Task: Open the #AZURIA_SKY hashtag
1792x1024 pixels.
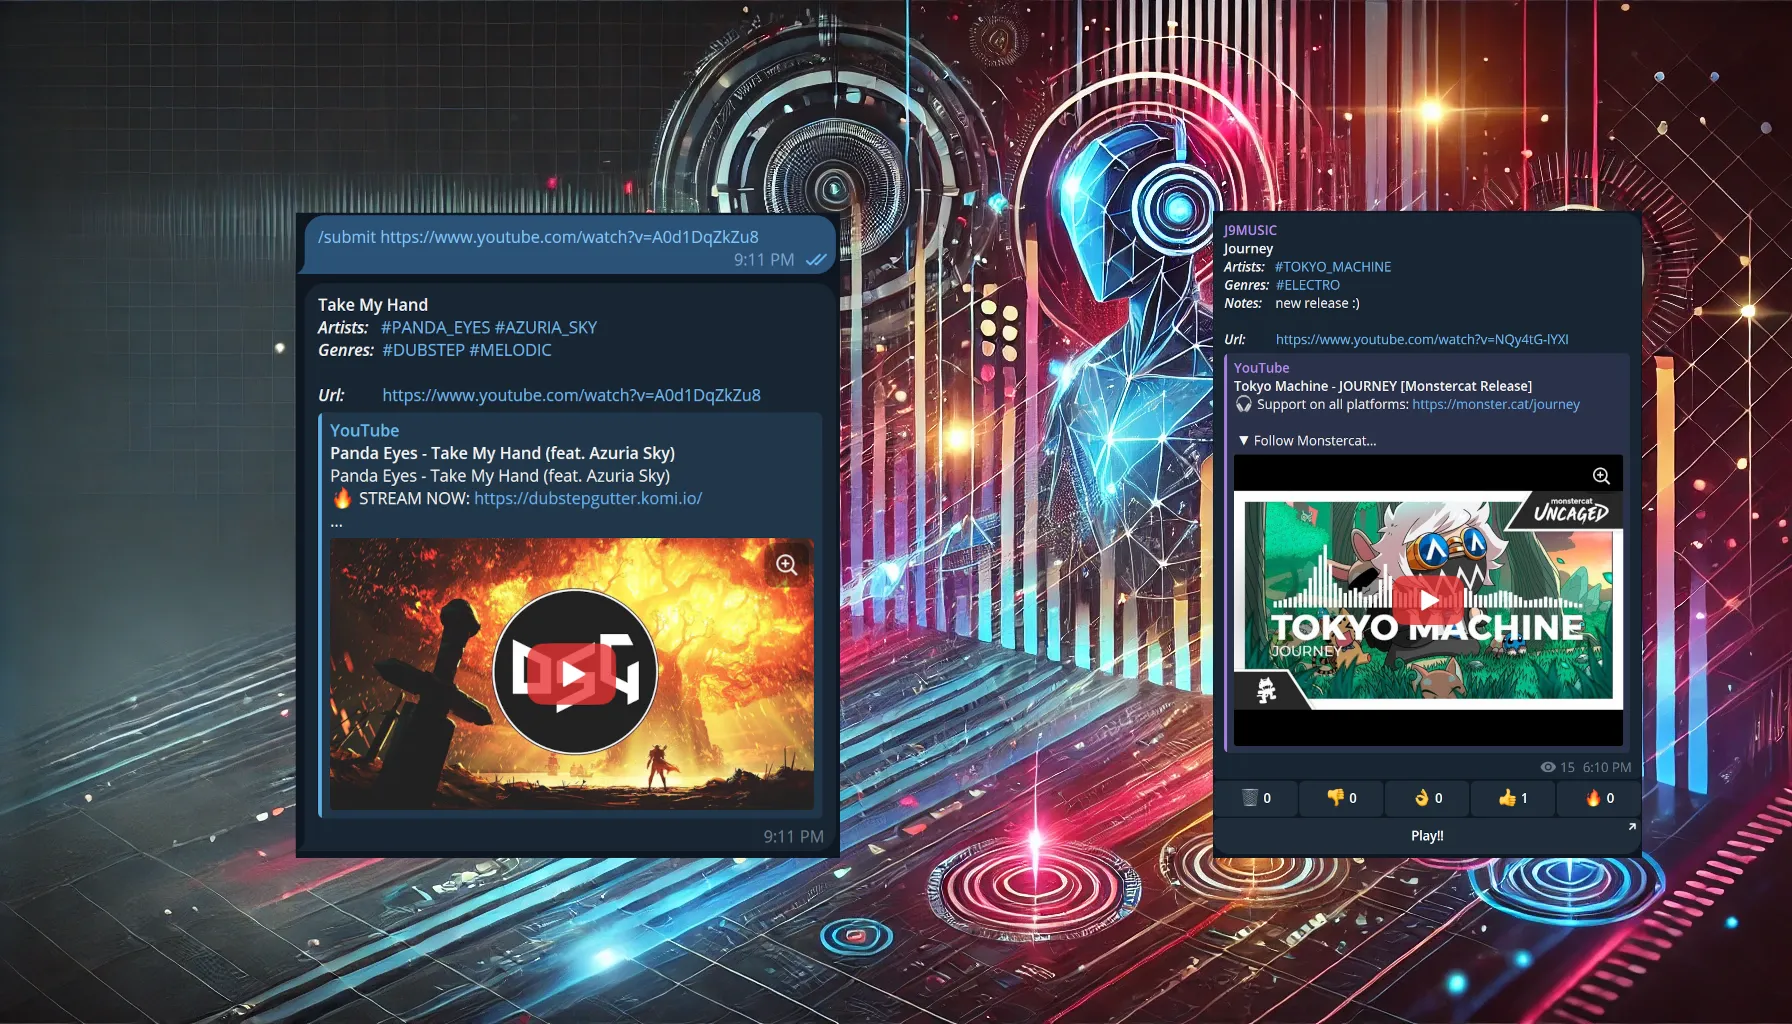Action: coord(546,327)
